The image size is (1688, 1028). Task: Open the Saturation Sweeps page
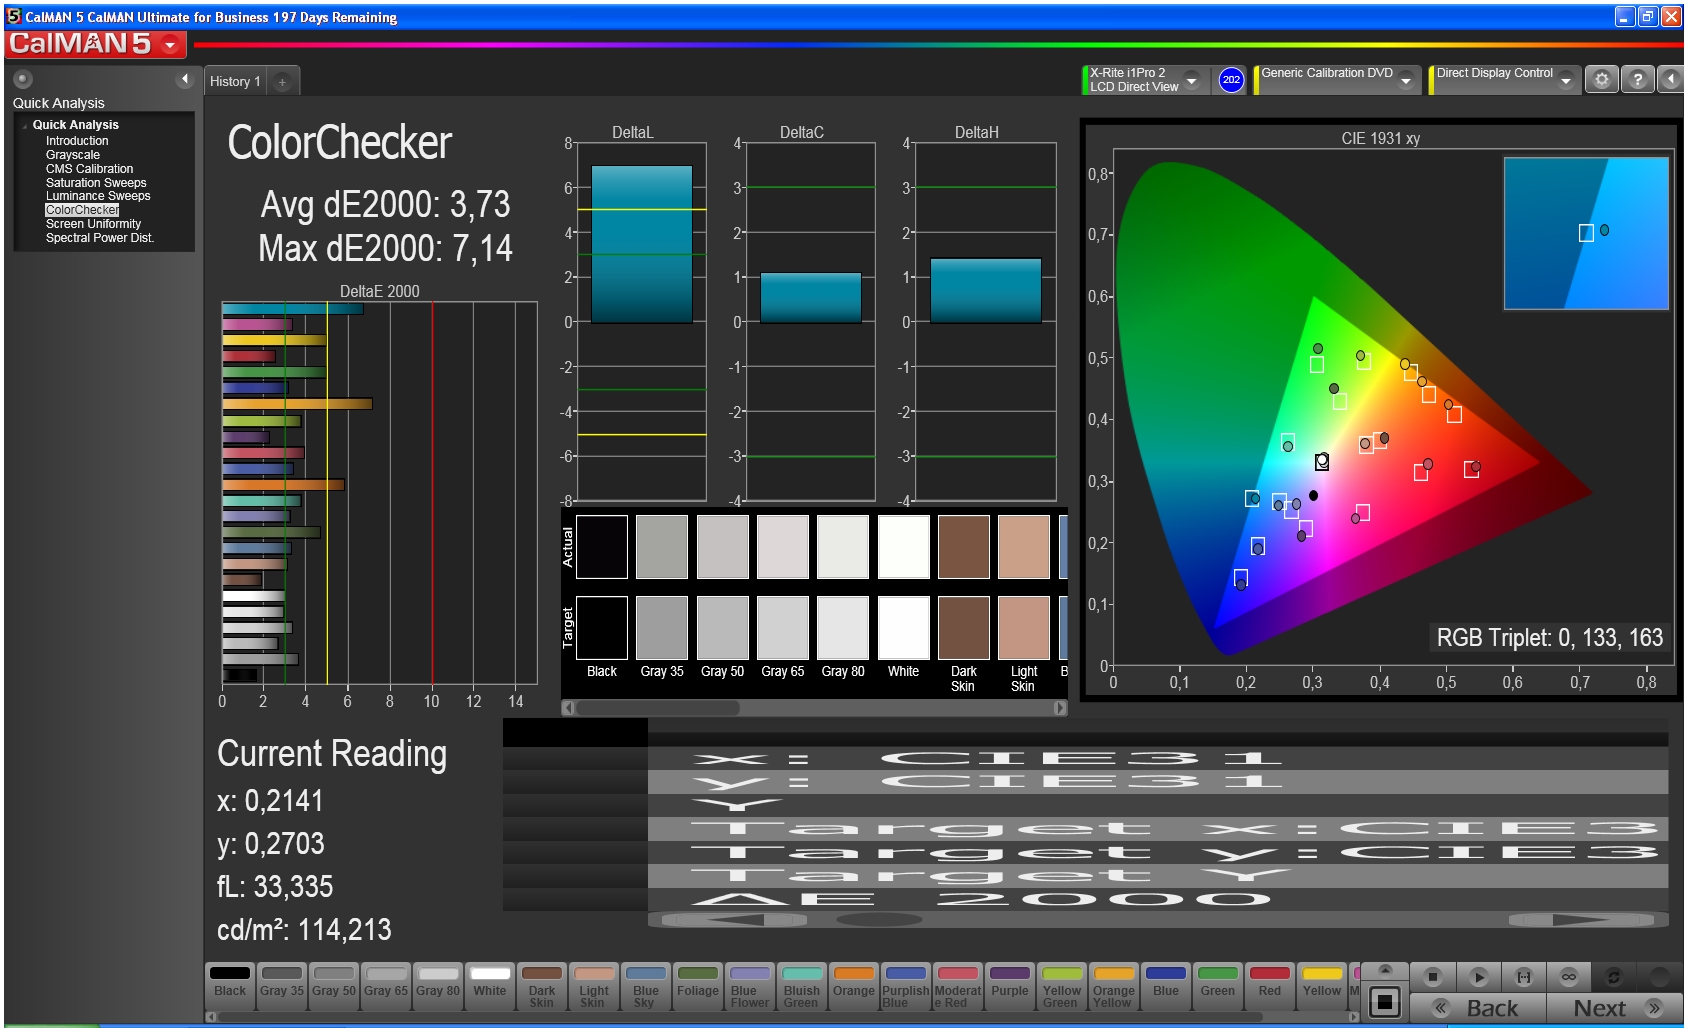tap(96, 183)
